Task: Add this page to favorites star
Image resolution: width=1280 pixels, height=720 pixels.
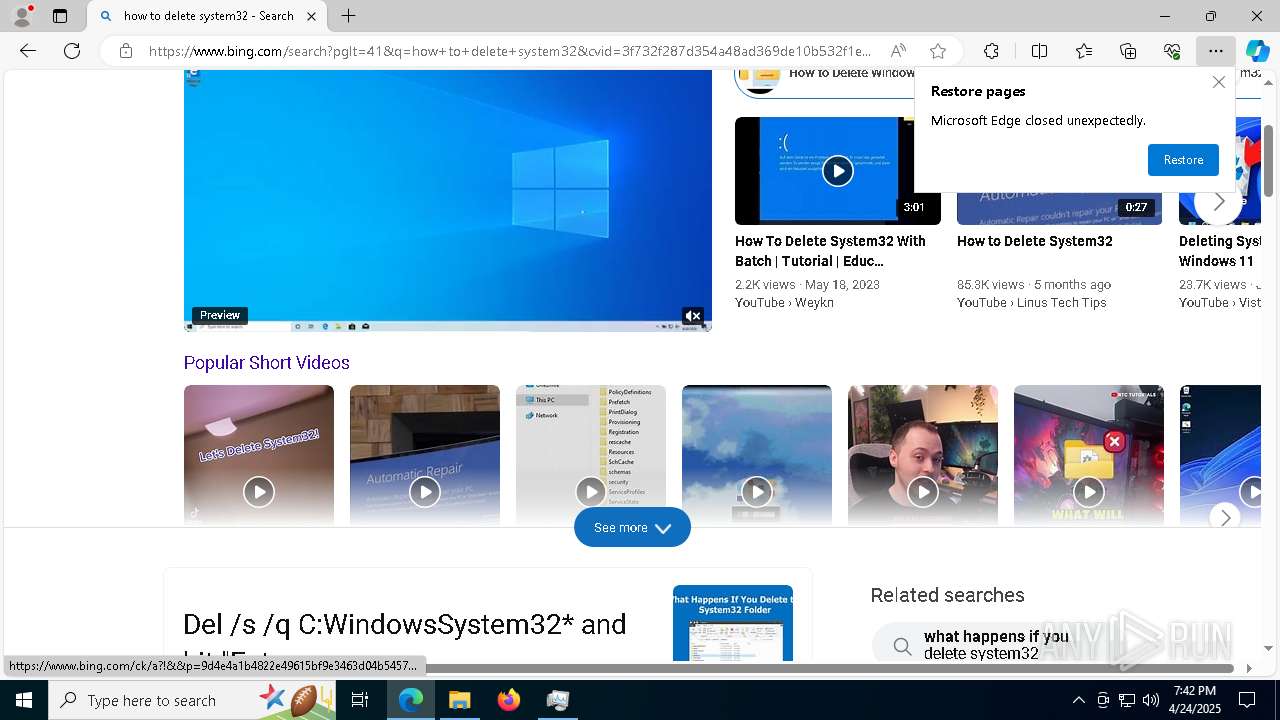Action: pos(937,51)
